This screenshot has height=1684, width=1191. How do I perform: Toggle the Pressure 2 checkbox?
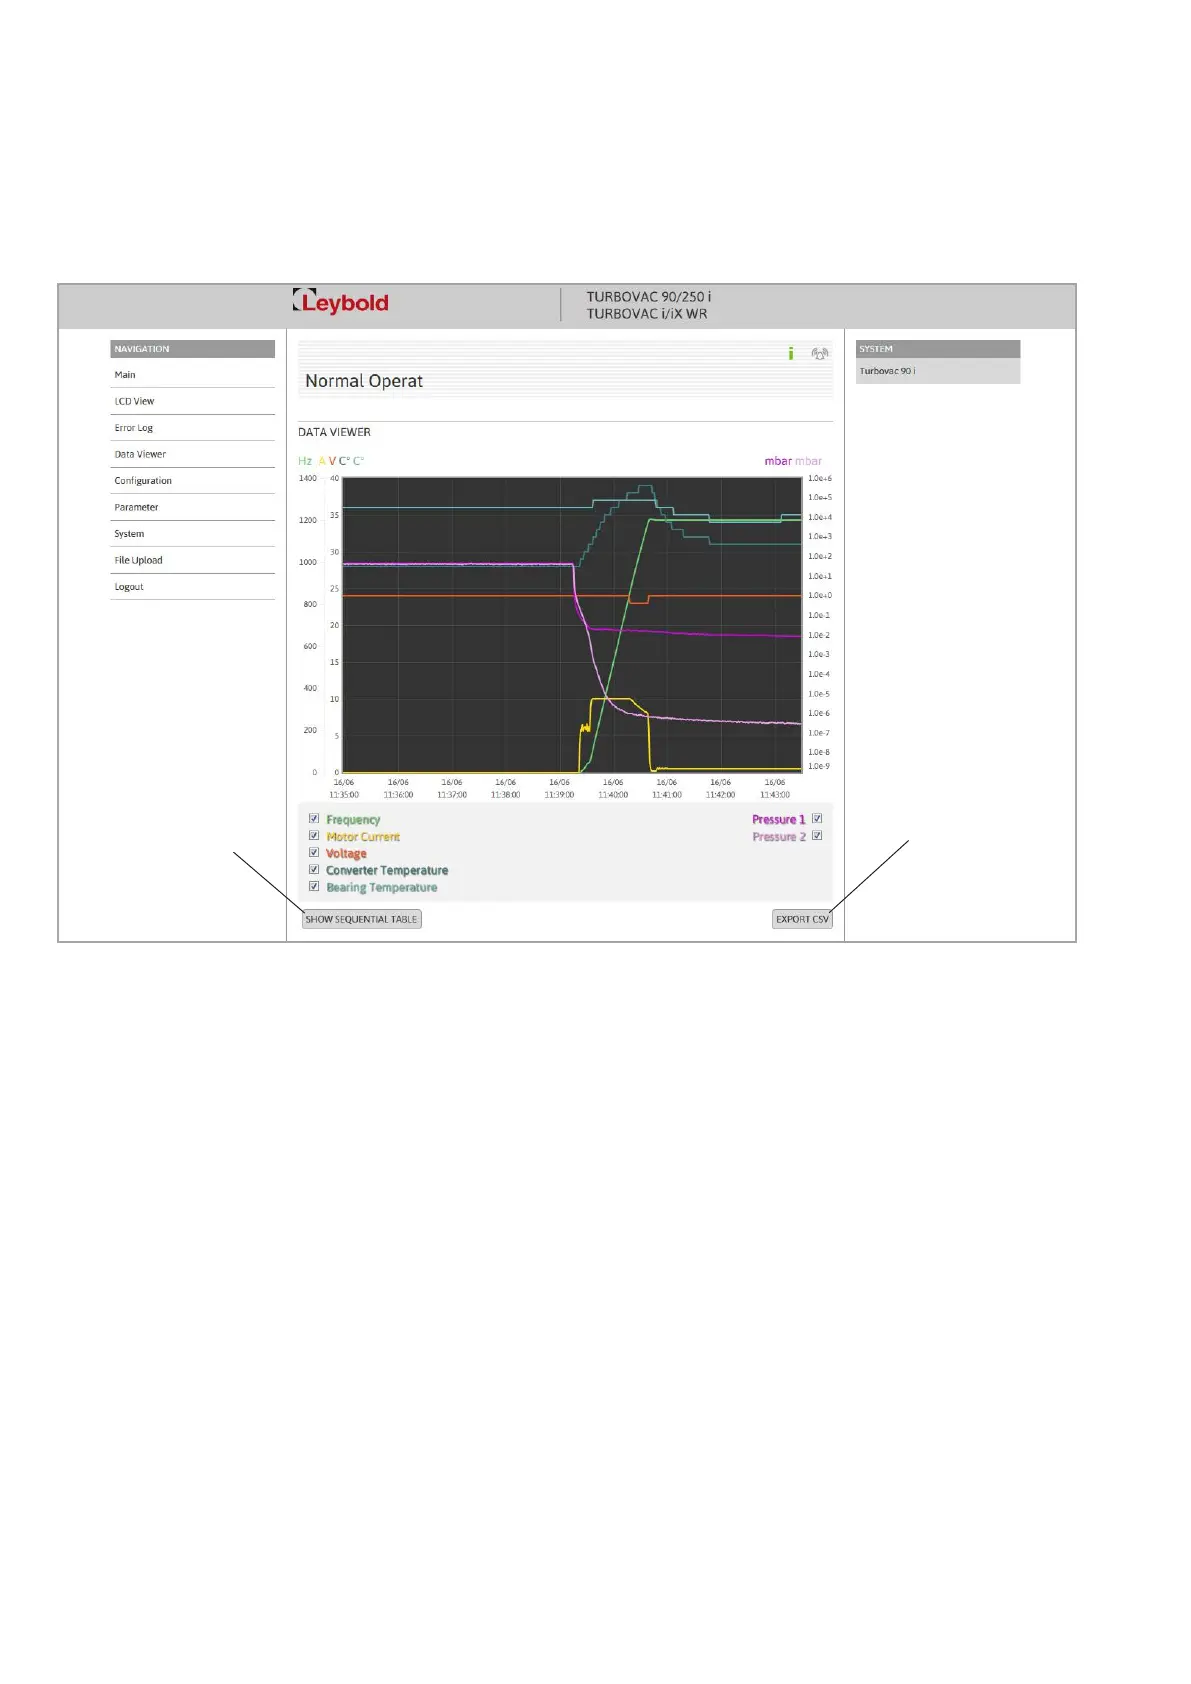click(x=817, y=835)
